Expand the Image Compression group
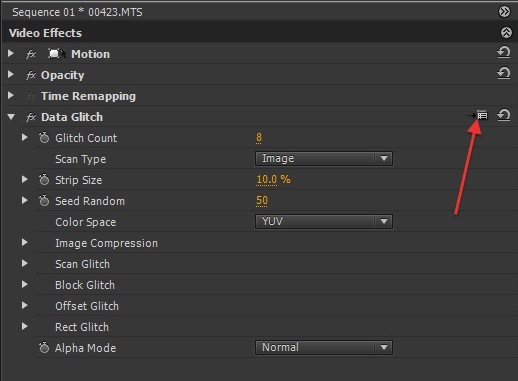The height and width of the screenshot is (381, 518). click(24, 242)
